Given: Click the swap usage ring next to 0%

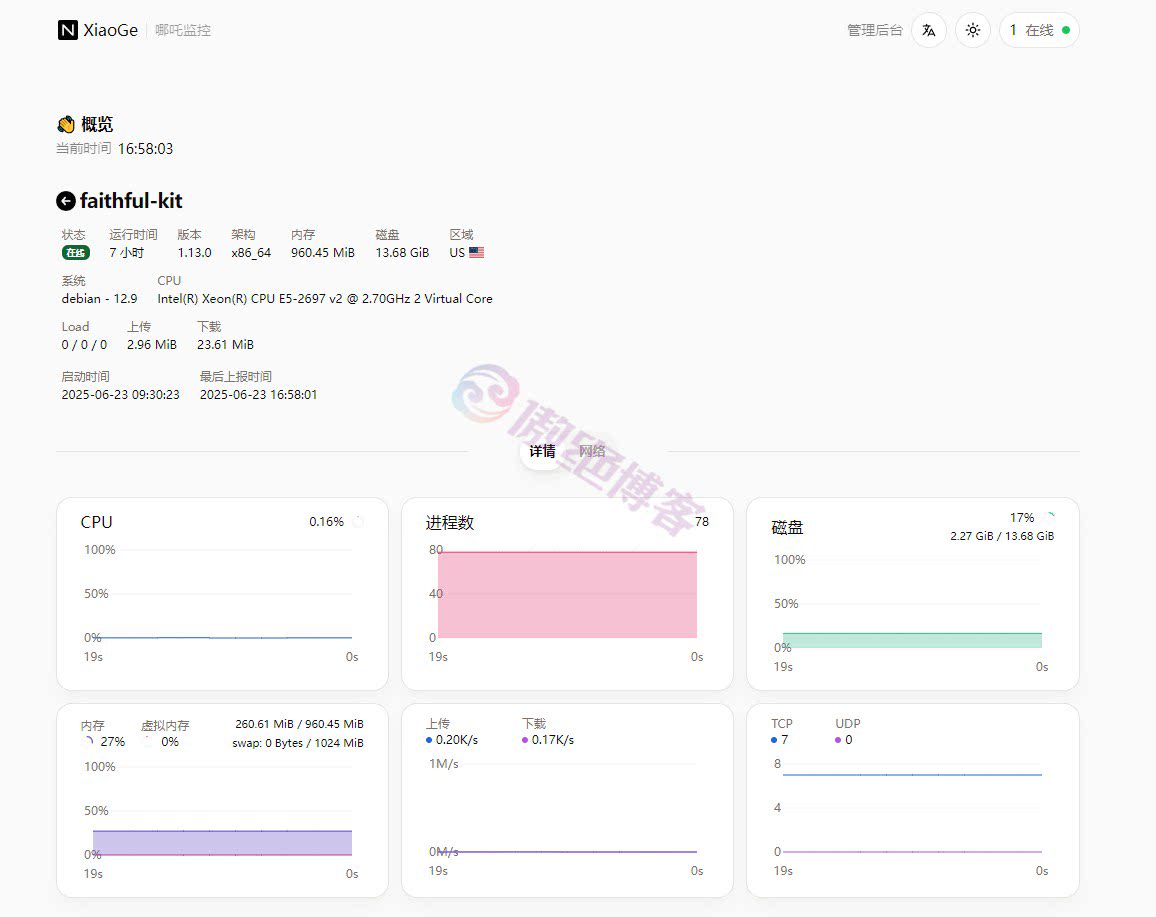Looking at the screenshot, I should 148,742.
